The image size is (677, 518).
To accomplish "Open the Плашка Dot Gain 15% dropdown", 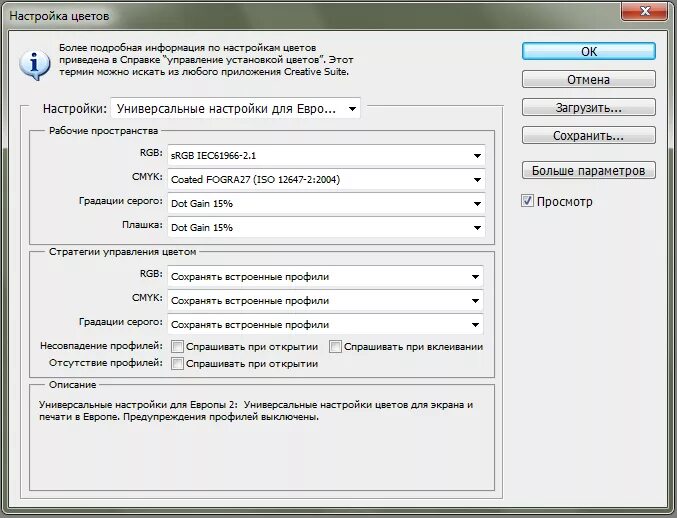I will coord(326,227).
